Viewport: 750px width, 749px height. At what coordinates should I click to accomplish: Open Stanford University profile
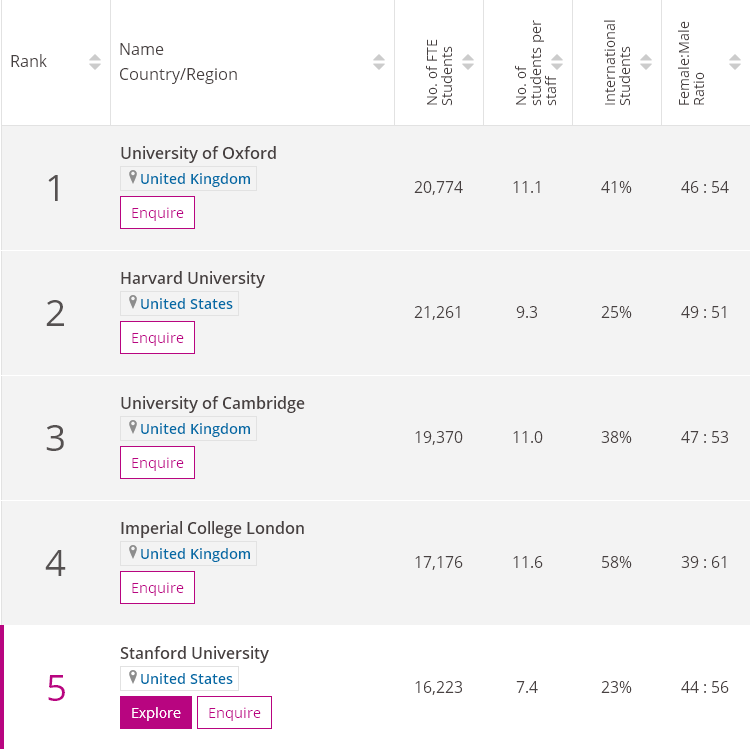pyautogui.click(x=194, y=653)
